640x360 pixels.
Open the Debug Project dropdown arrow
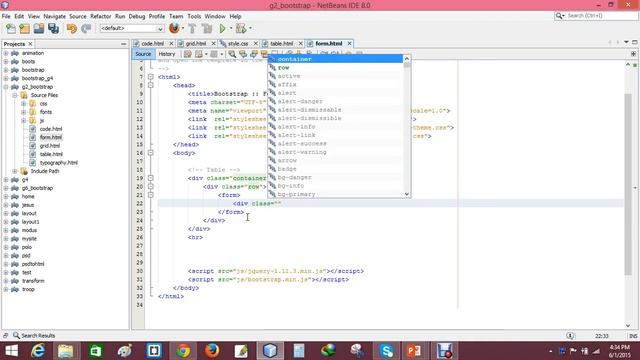pos(250,29)
